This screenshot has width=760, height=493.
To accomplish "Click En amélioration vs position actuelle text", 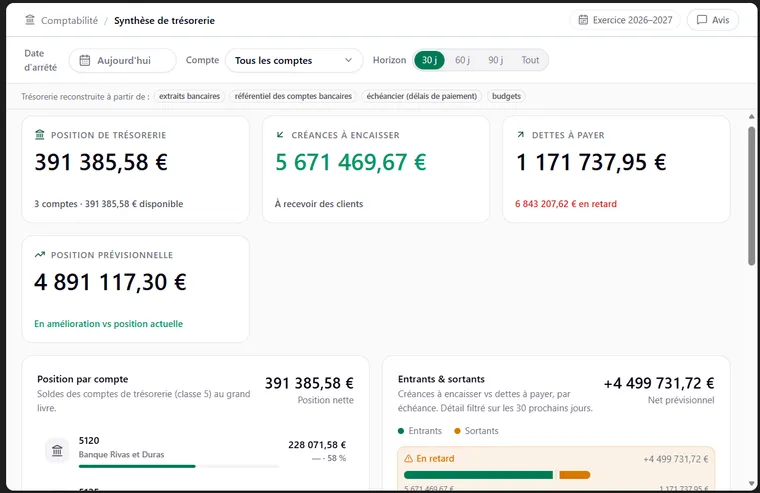I will [108, 324].
